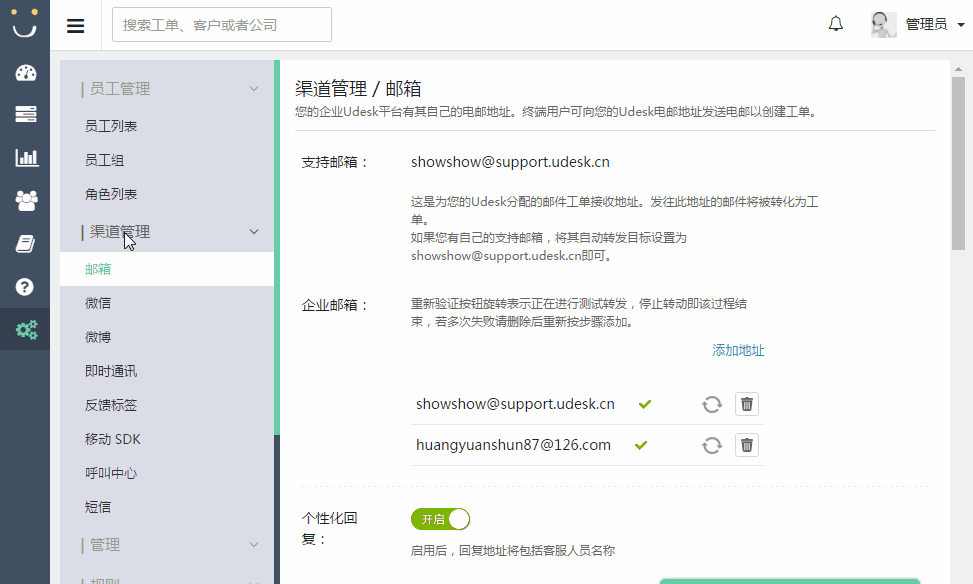Delete the huangyuanshun87@126.com address
Screen dimensions: 973x584
pos(747,445)
